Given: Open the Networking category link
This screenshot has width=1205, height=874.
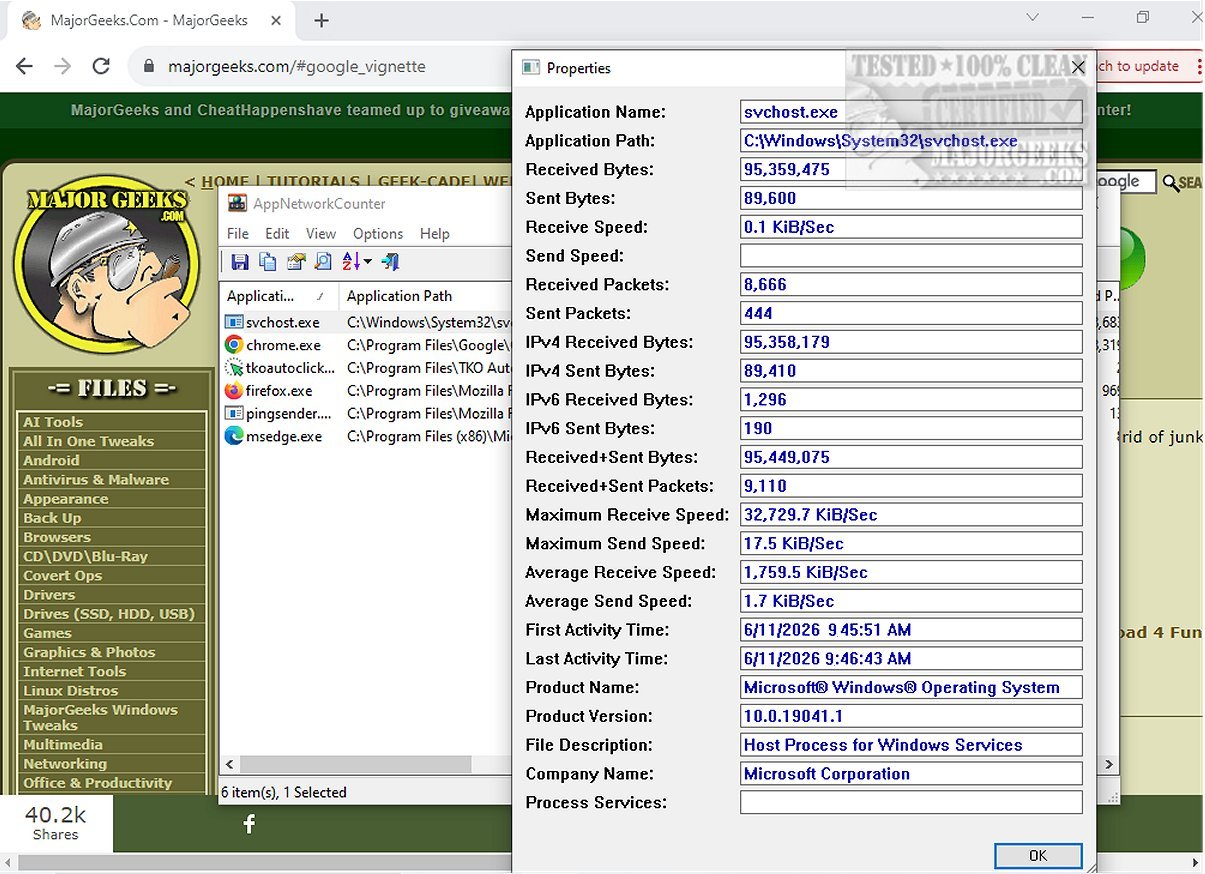Looking at the screenshot, I should [x=65, y=764].
